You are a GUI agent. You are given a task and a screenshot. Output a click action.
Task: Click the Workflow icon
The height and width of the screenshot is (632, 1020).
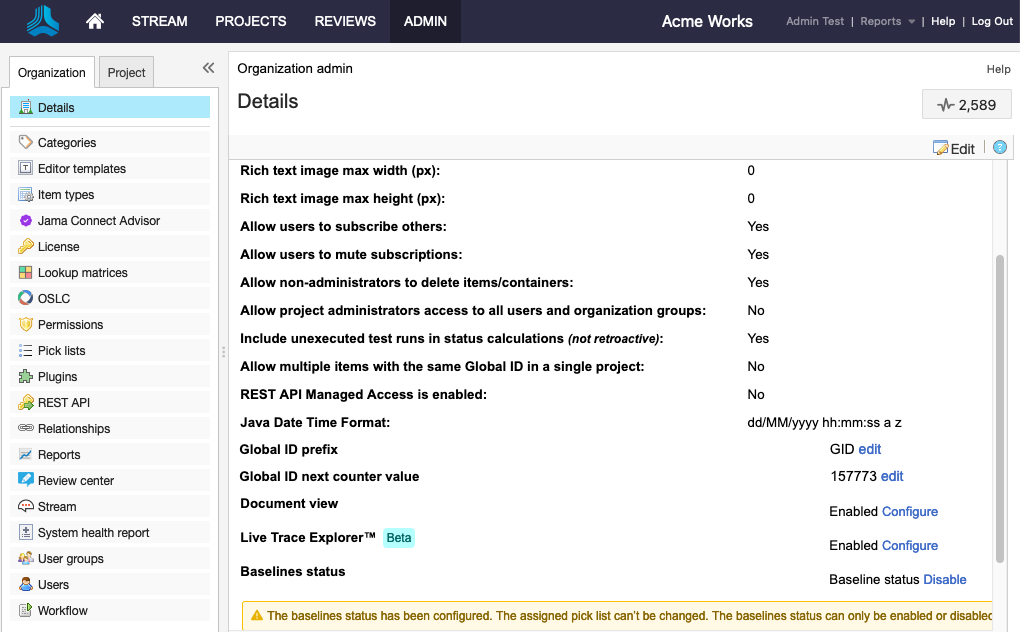coord(25,610)
